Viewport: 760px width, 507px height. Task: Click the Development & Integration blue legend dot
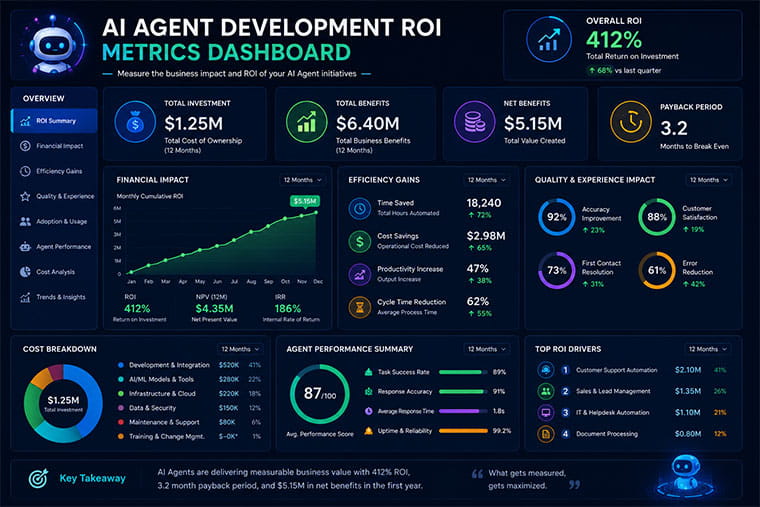coord(121,365)
